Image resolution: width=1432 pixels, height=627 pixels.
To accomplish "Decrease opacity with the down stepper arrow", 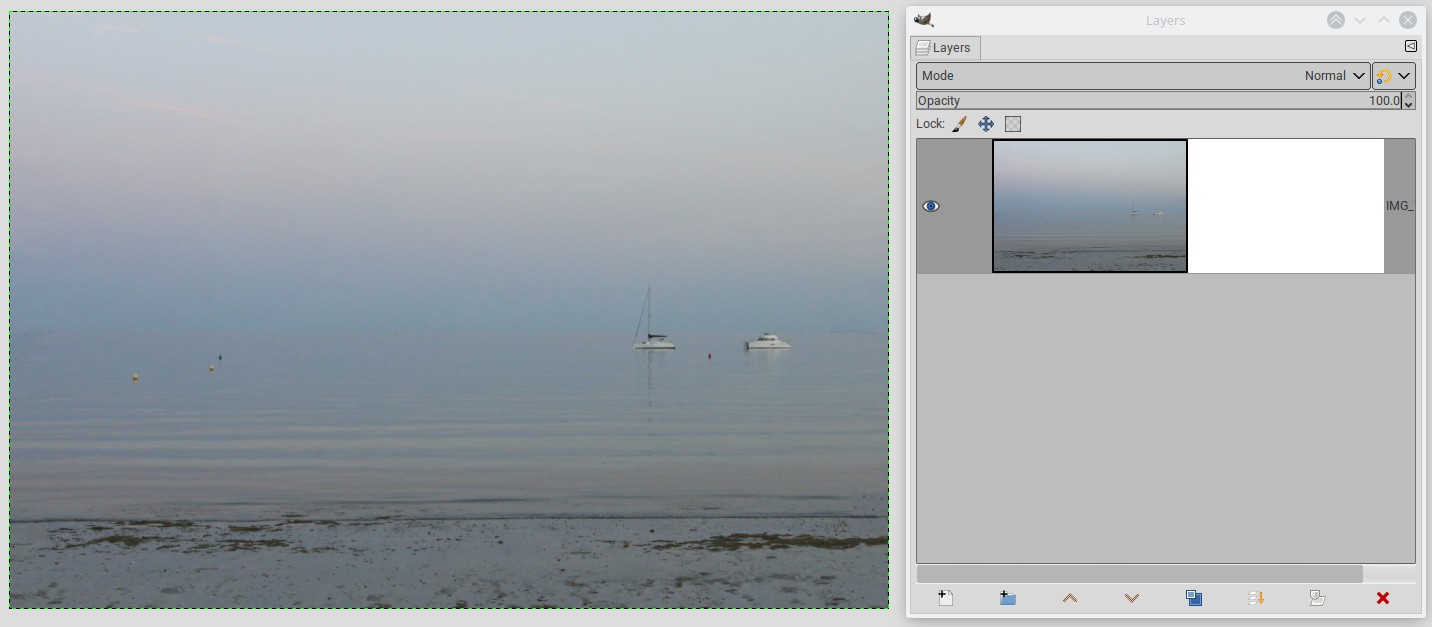I will click(1409, 105).
